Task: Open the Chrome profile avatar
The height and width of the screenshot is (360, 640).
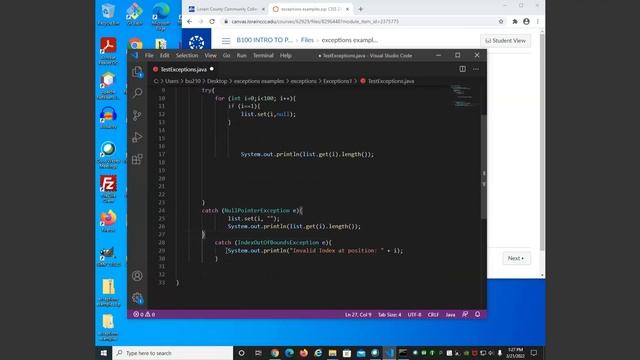Action: 526,21
